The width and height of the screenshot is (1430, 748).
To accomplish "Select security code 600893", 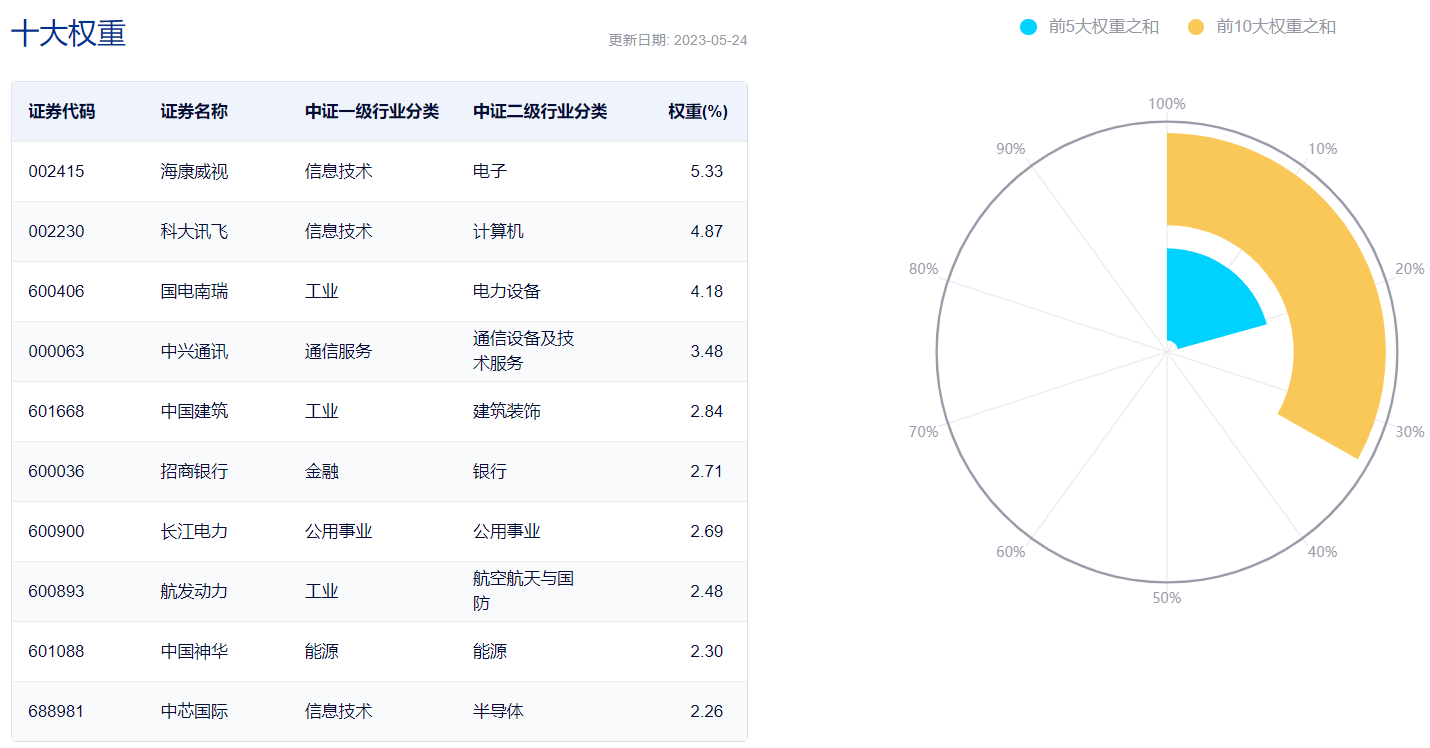I will 56,592.
